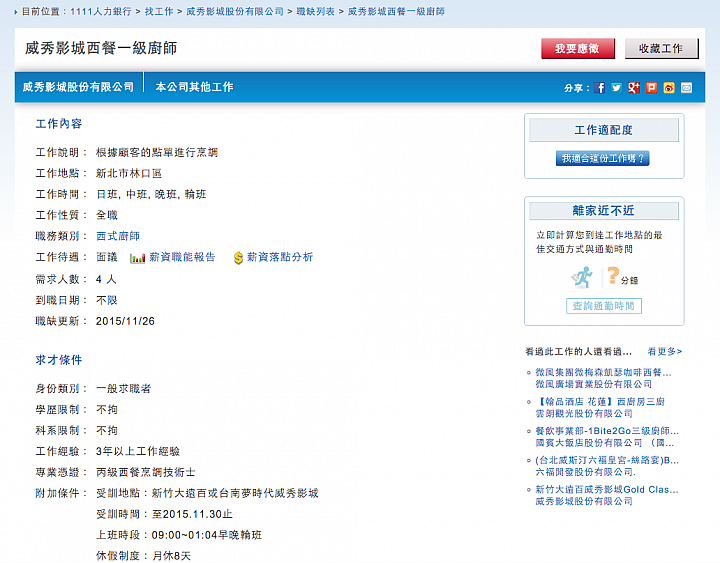The width and height of the screenshot is (720, 563).
Task: Open 威秀影城西餐一級廚師 breadcrumb link
Action: [x=396, y=11]
